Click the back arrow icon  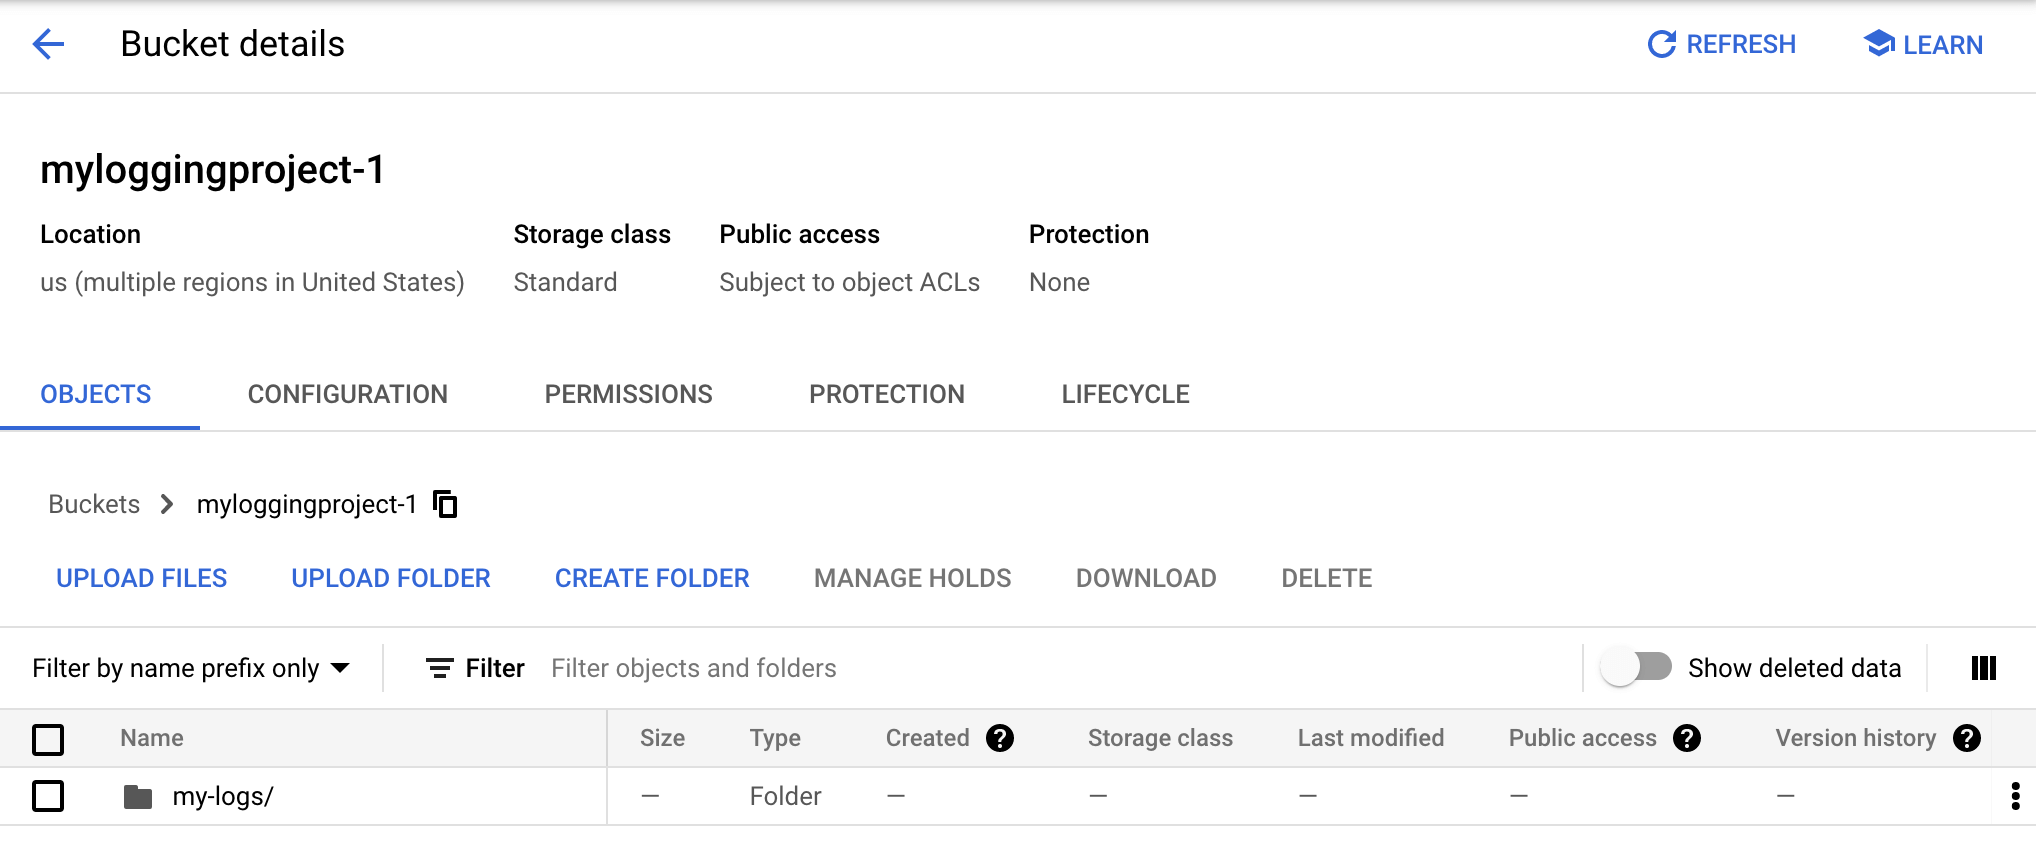pos(48,44)
